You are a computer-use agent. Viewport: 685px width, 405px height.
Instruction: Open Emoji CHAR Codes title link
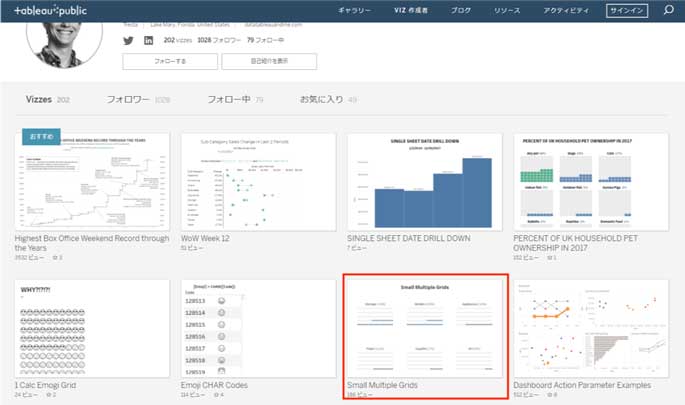[x=218, y=384]
